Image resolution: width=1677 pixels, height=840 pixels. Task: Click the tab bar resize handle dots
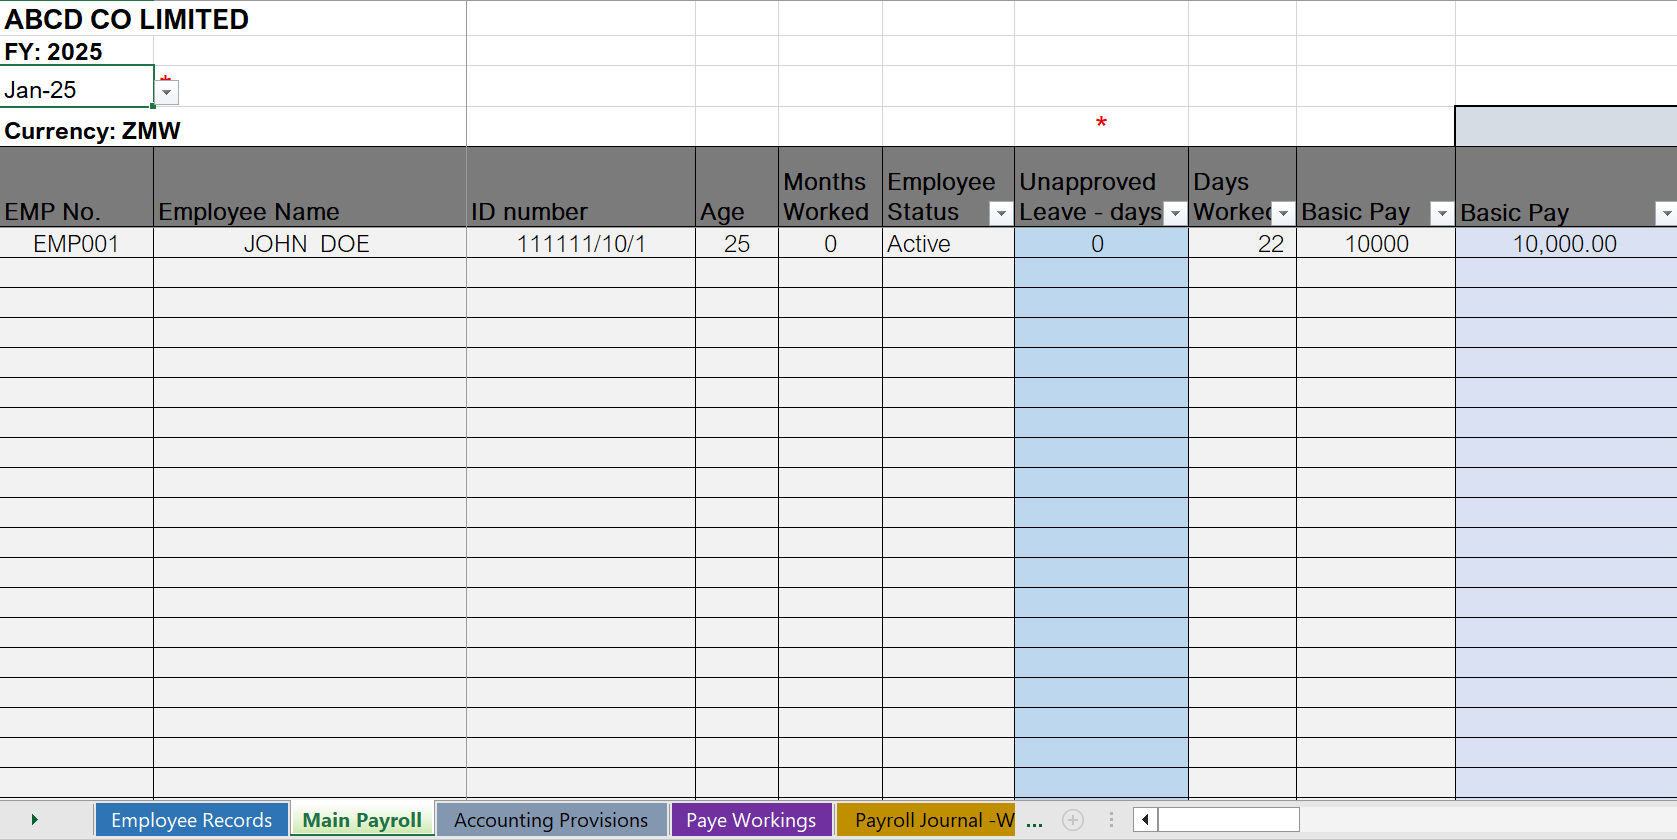tap(1111, 820)
